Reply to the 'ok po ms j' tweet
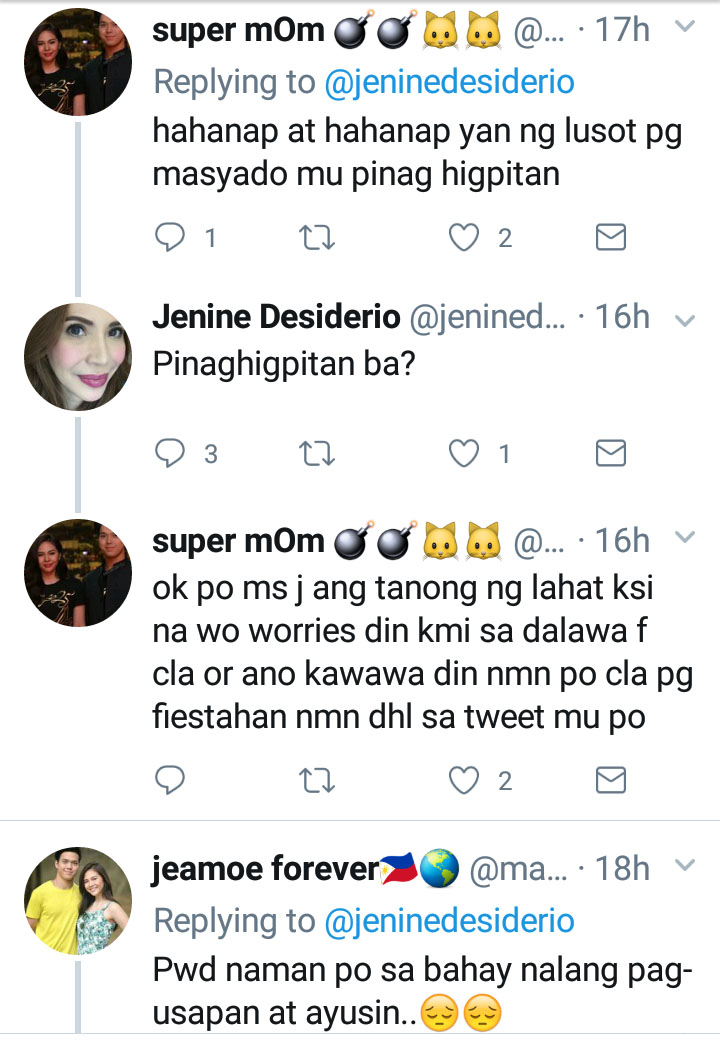 pos(173,780)
